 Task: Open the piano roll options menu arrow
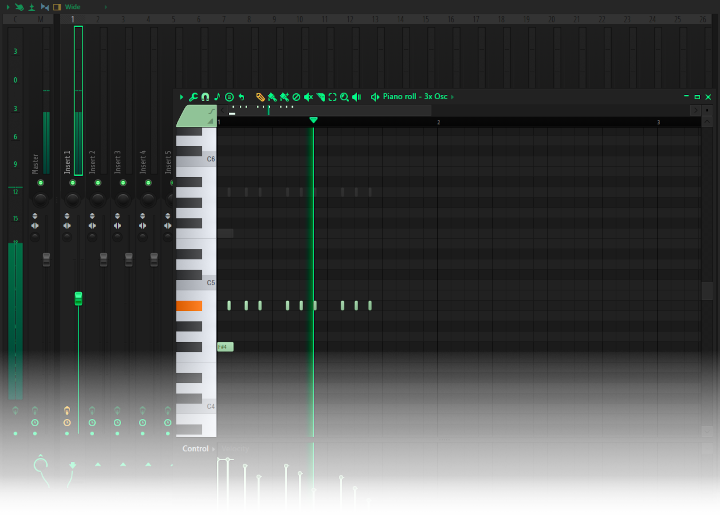click(181, 97)
